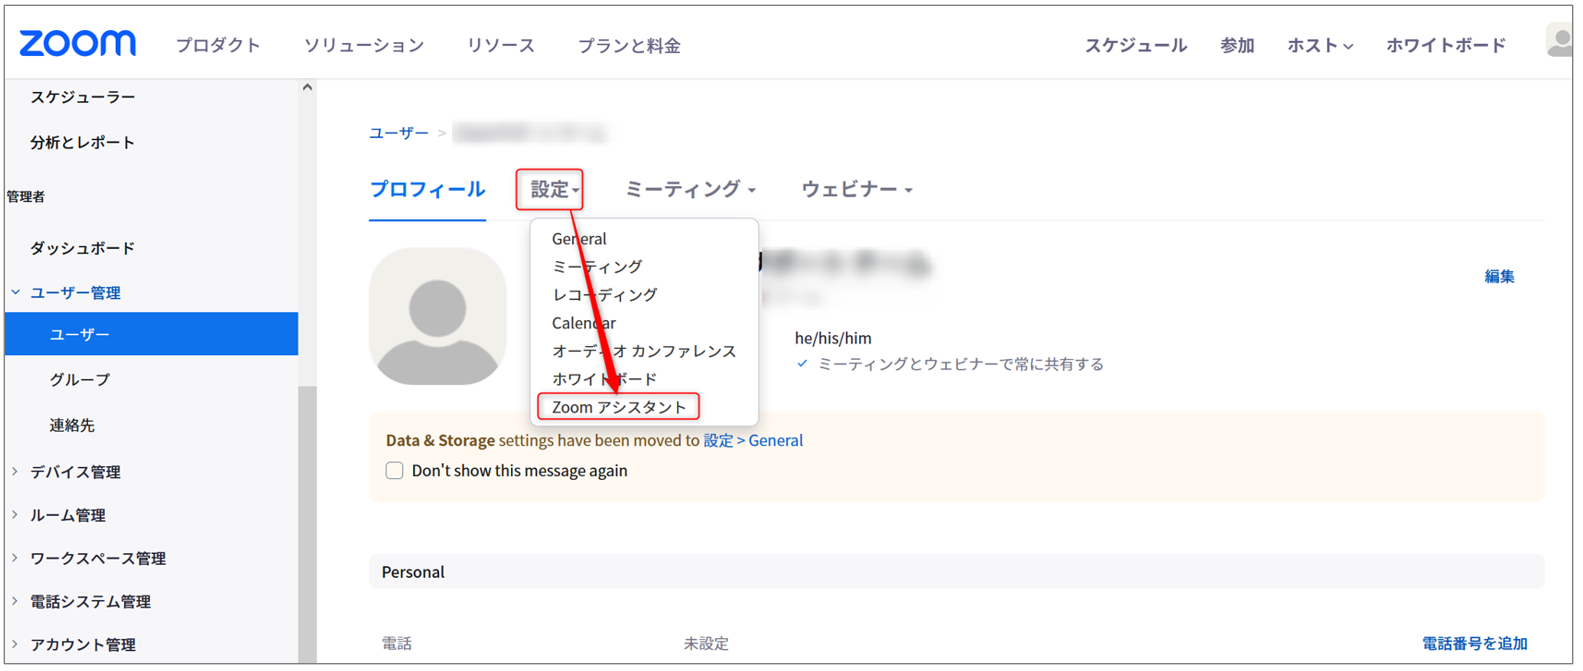Image resolution: width=1583 pixels, height=671 pixels.
Task: Open プロダクト in the top navigation
Action: pyautogui.click(x=218, y=45)
